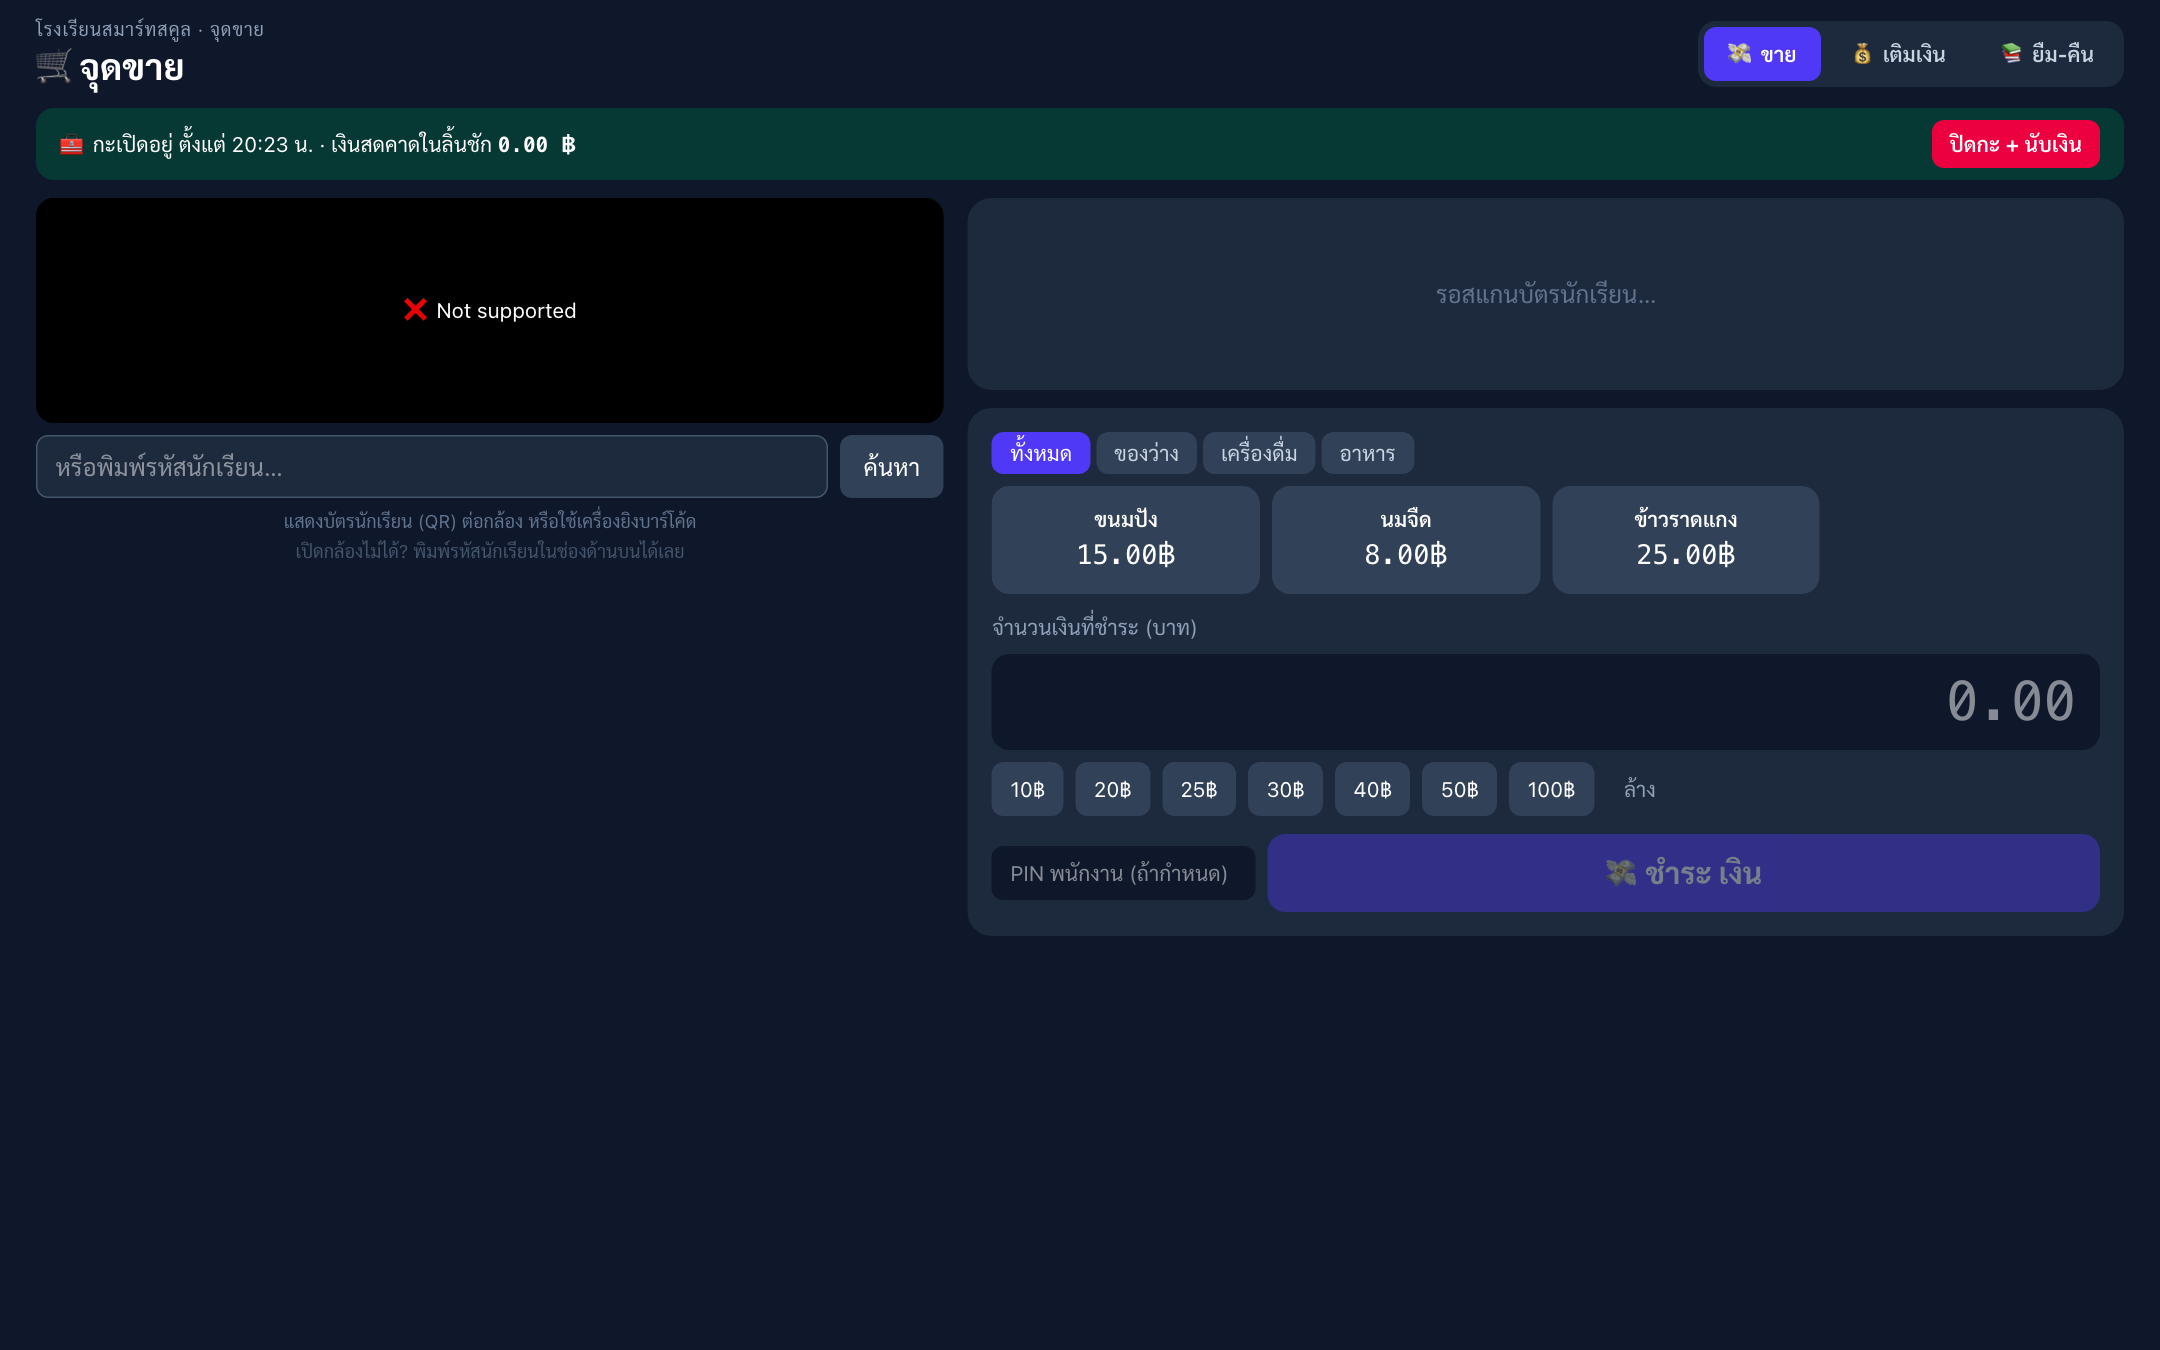Focus the PIN พนักงาน input field
Screen dimensions: 2160x1350
[1123, 873]
